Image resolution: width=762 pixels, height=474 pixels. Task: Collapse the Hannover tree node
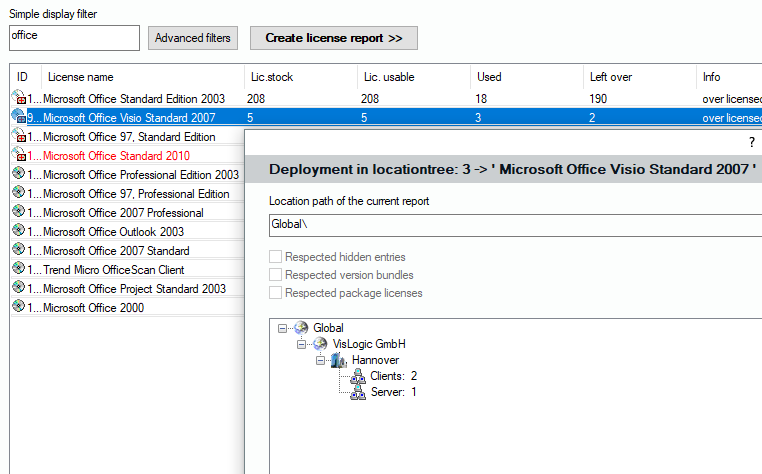[x=321, y=360]
